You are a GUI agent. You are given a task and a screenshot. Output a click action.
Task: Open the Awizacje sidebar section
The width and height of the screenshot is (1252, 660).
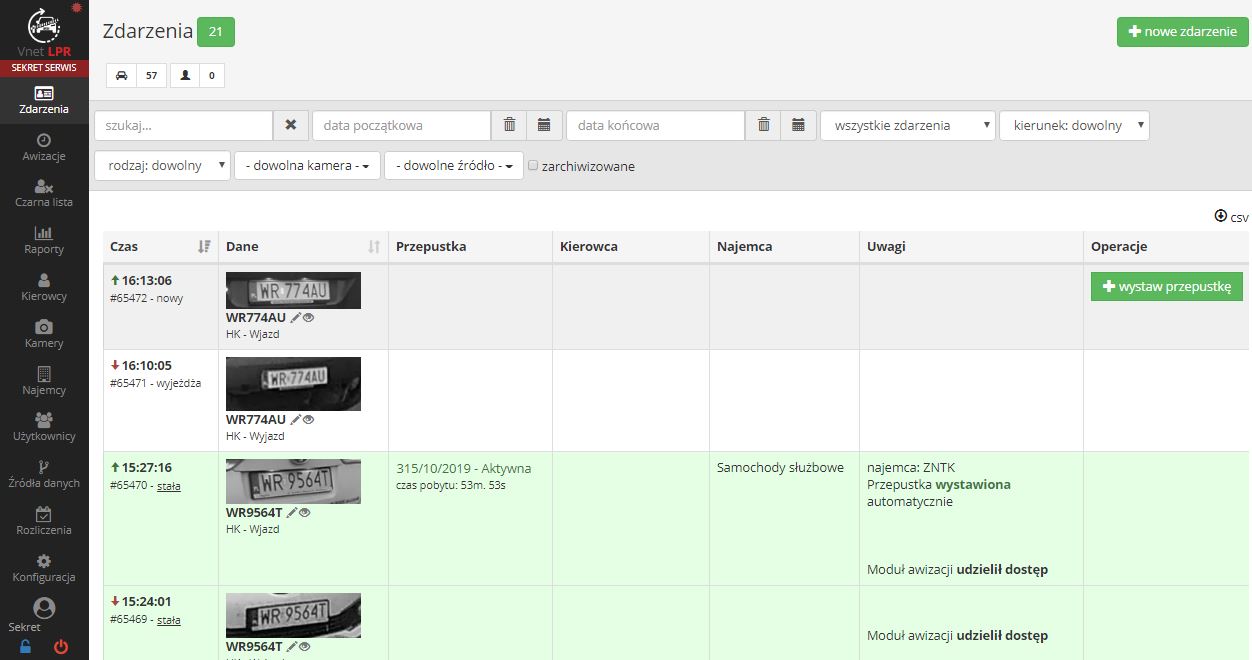[x=44, y=147]
